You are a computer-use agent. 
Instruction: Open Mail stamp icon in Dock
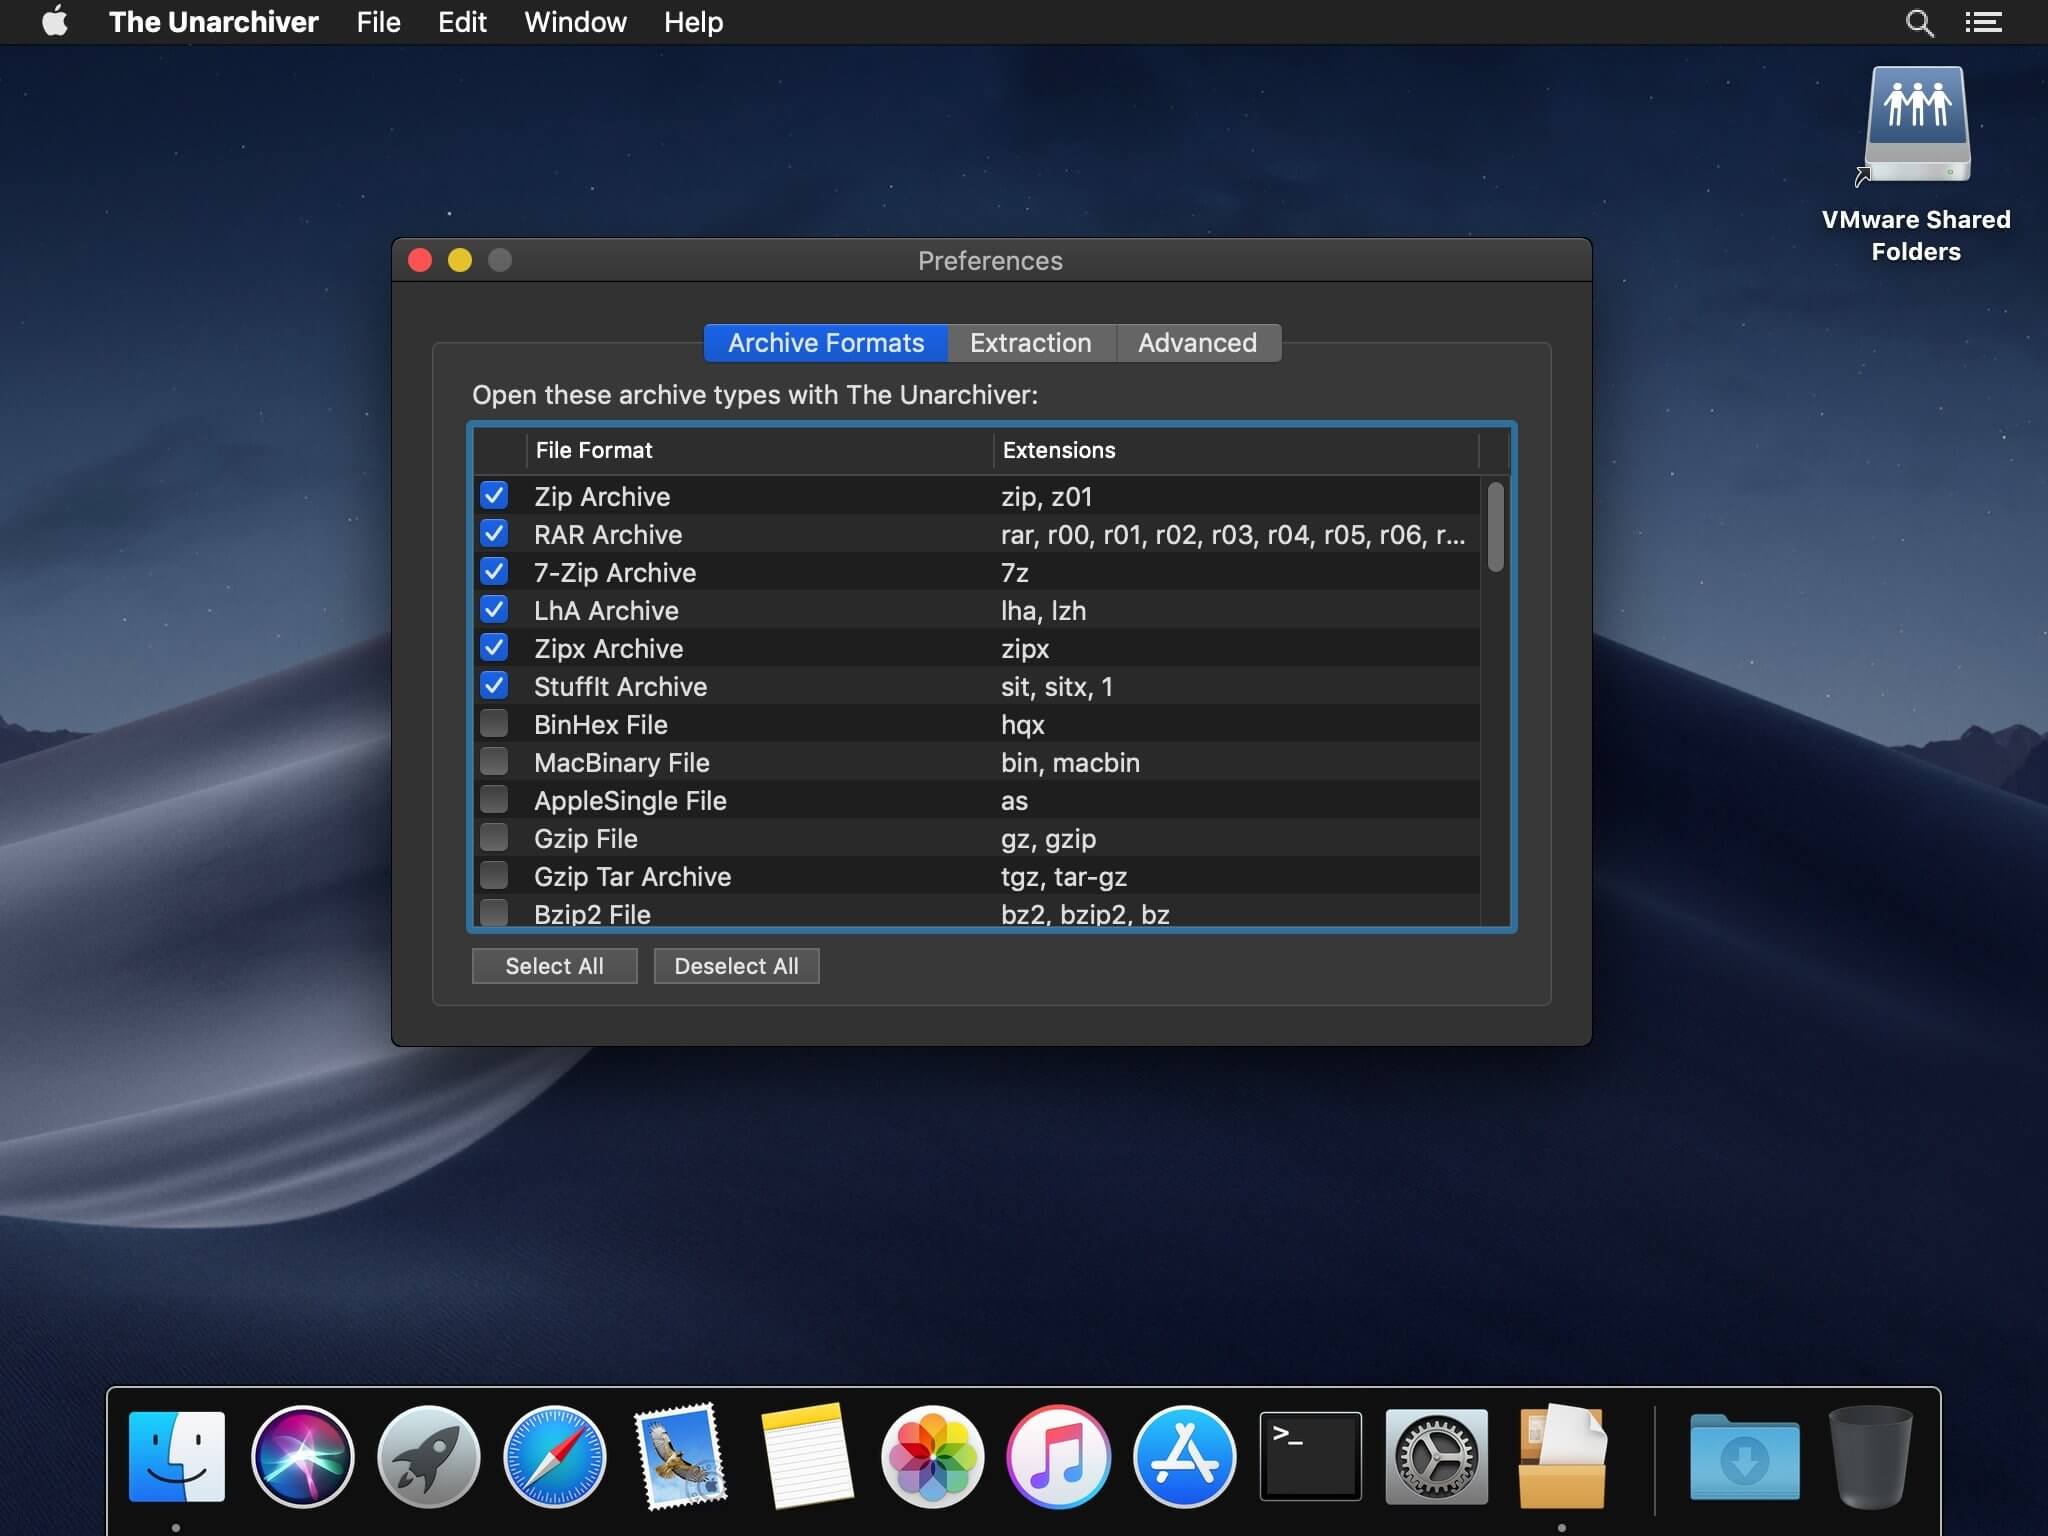tap(681, 1456)
